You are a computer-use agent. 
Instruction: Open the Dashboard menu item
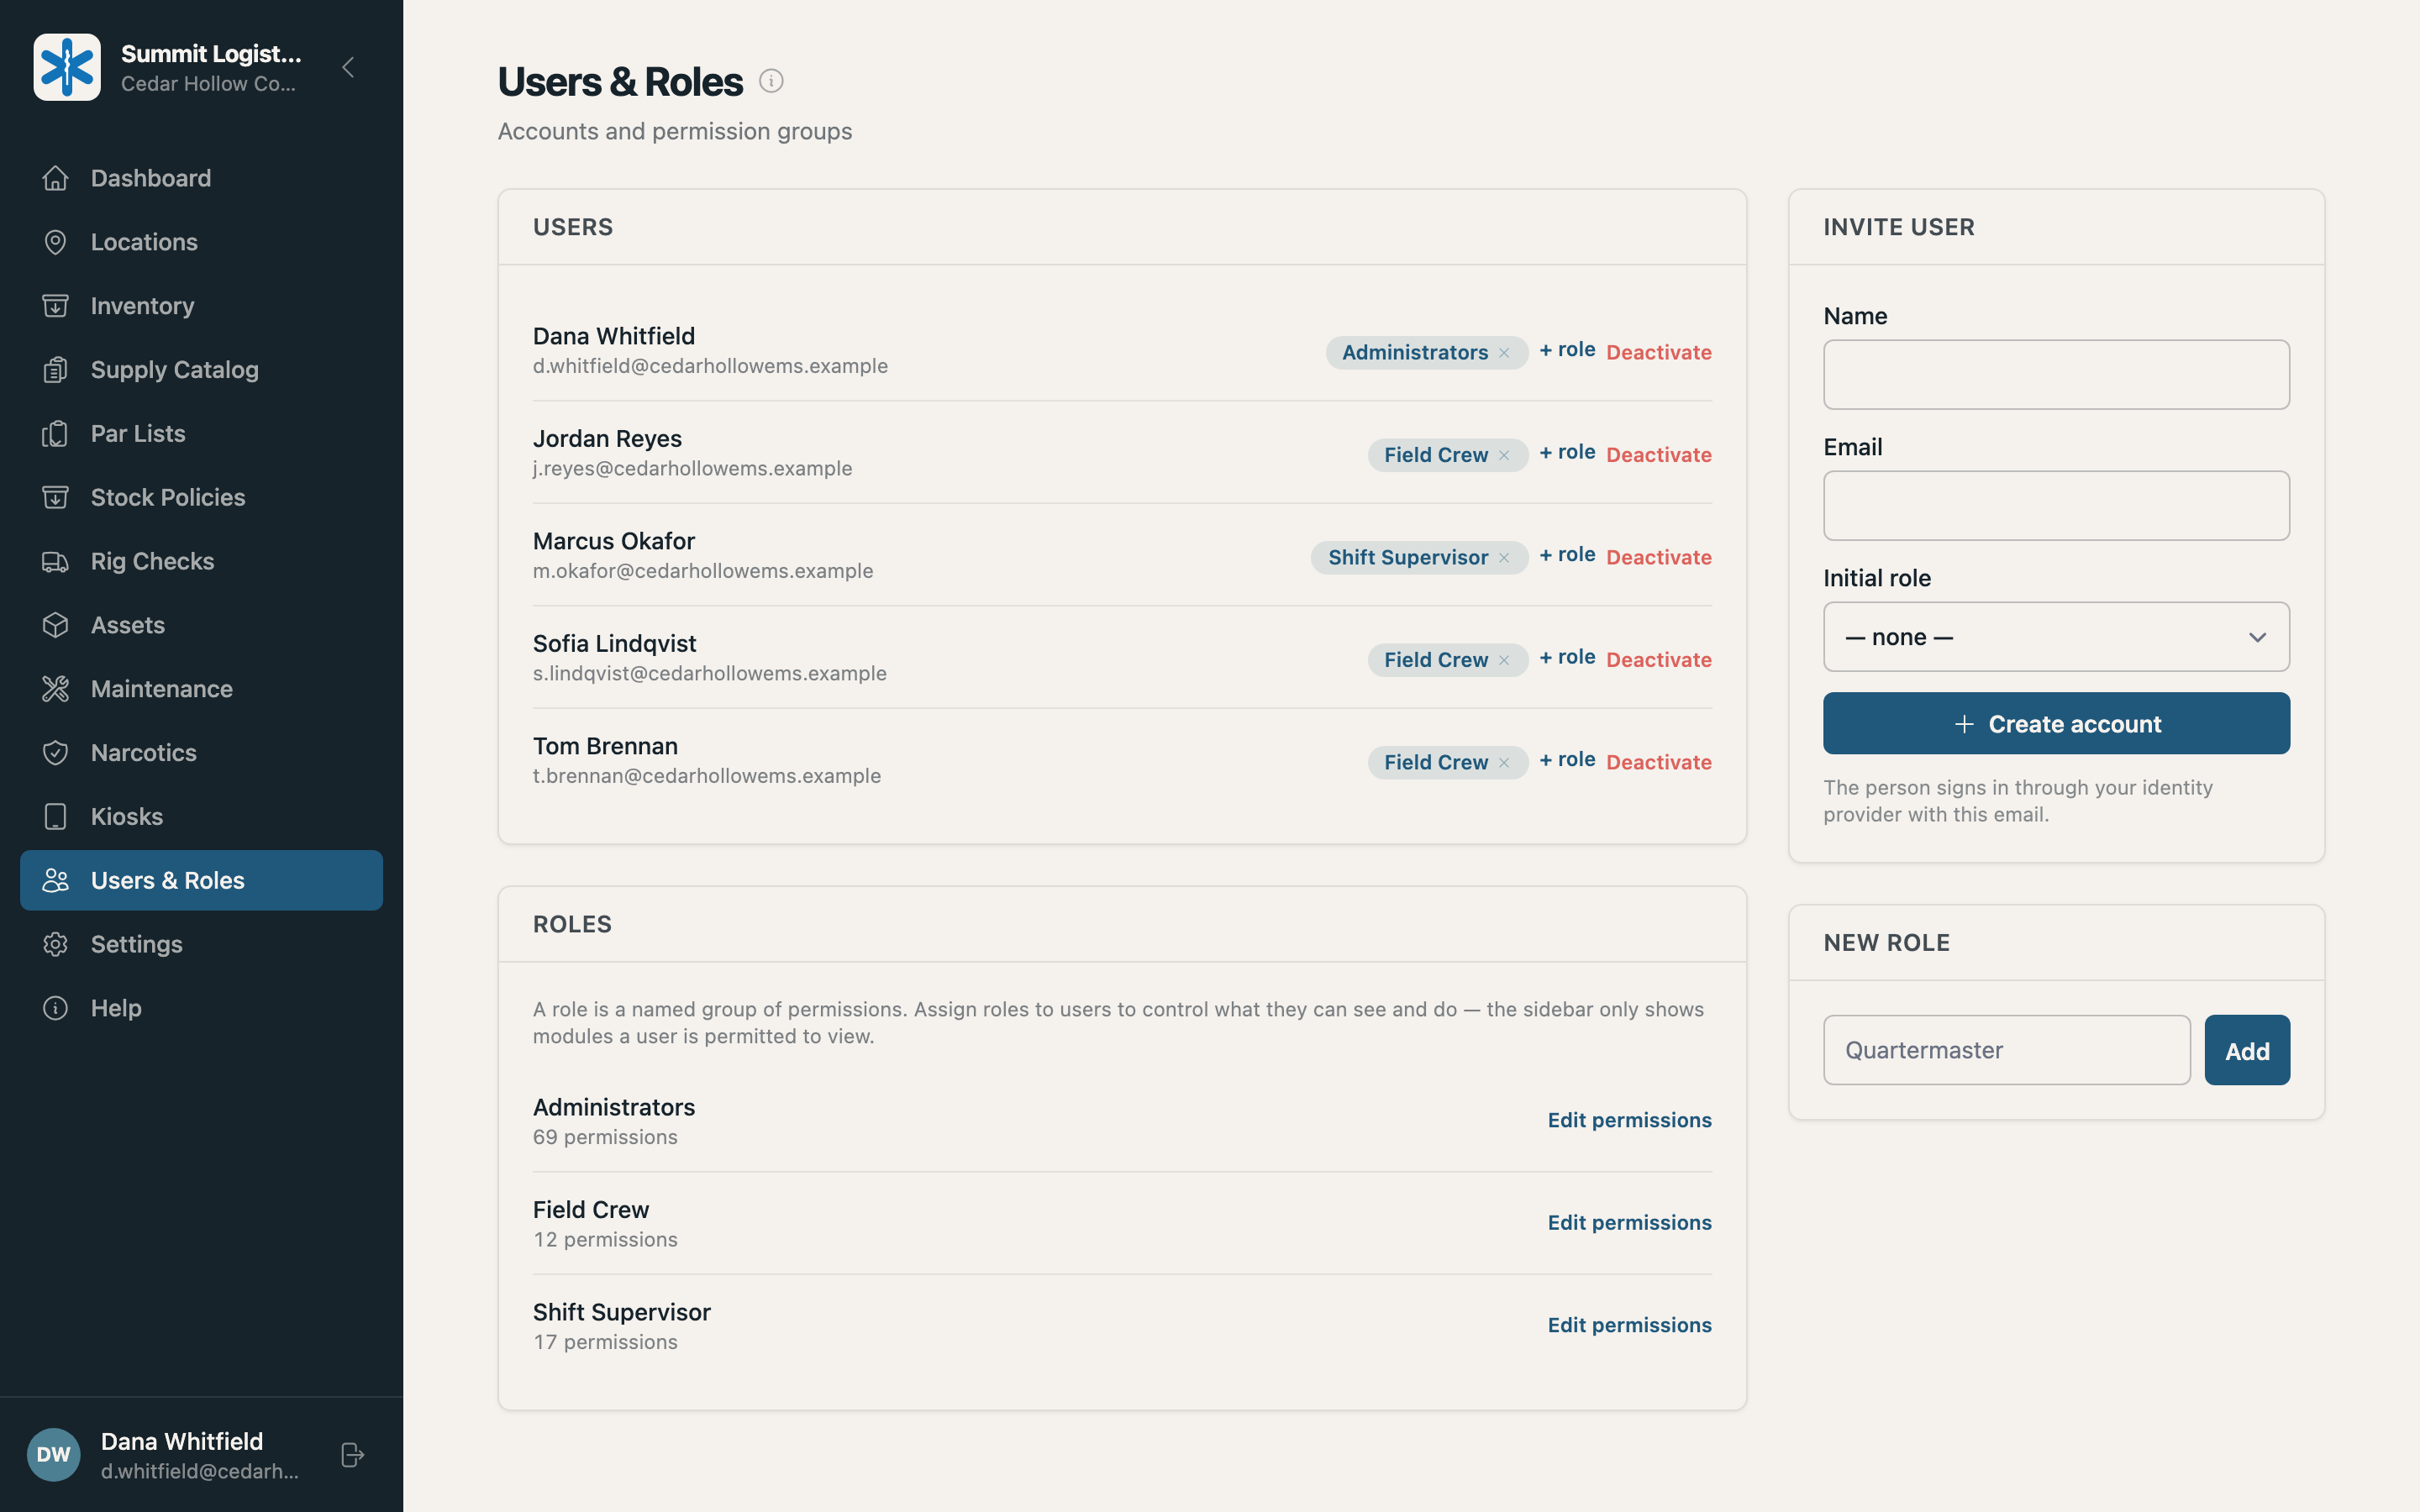tap(201, 178)
